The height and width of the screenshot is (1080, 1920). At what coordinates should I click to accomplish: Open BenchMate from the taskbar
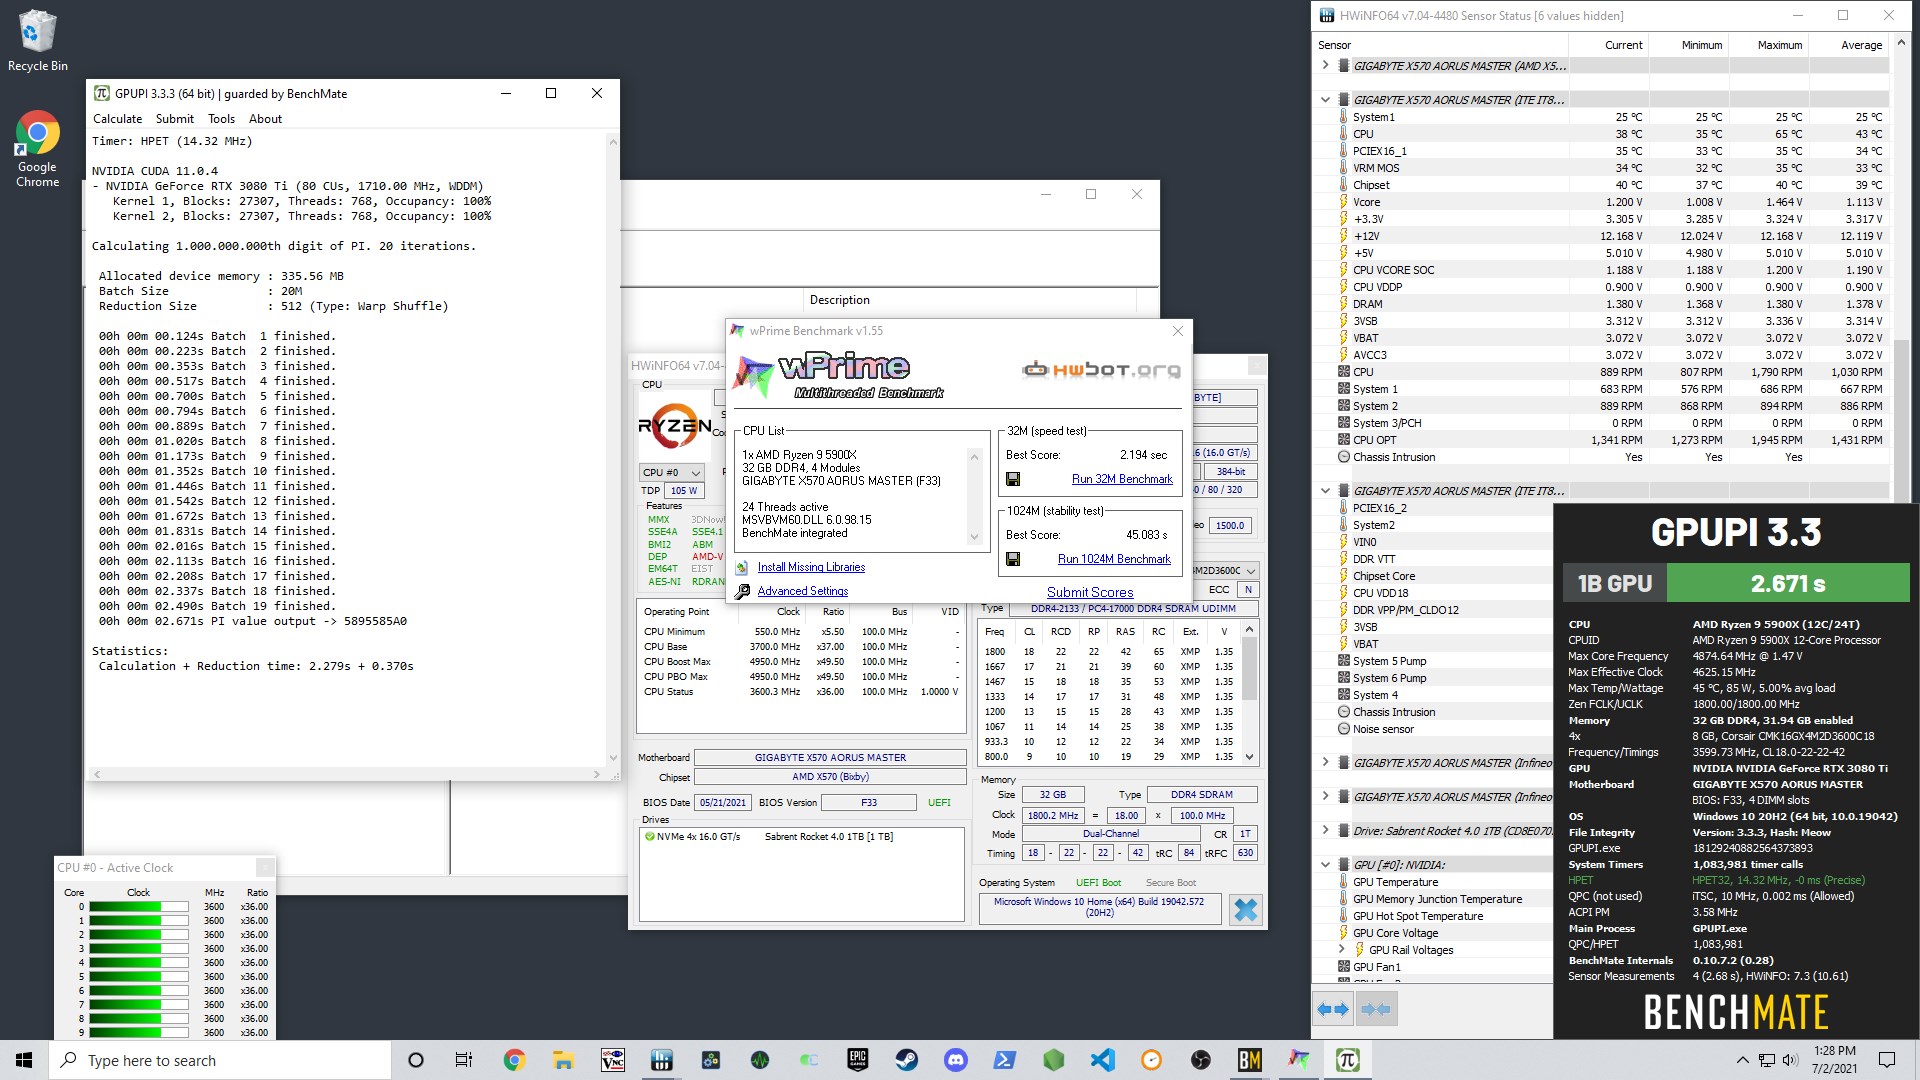1249,1060
